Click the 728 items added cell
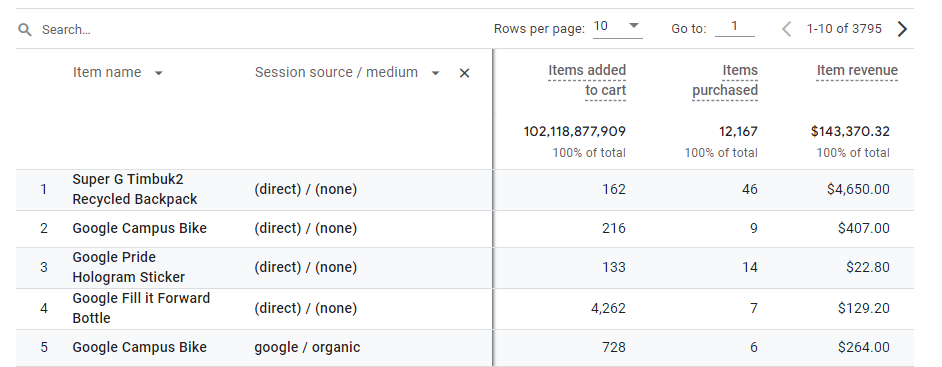This screenshot has width=942, height=367. [x=613, y=347]
